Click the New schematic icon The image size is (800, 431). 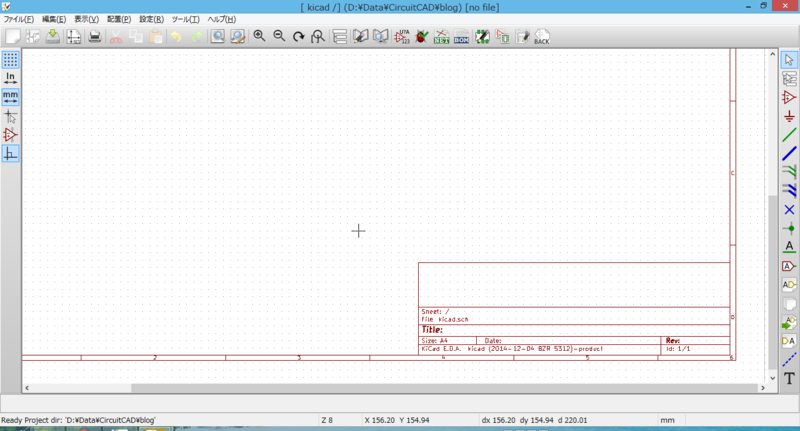(x=13, y=36)
